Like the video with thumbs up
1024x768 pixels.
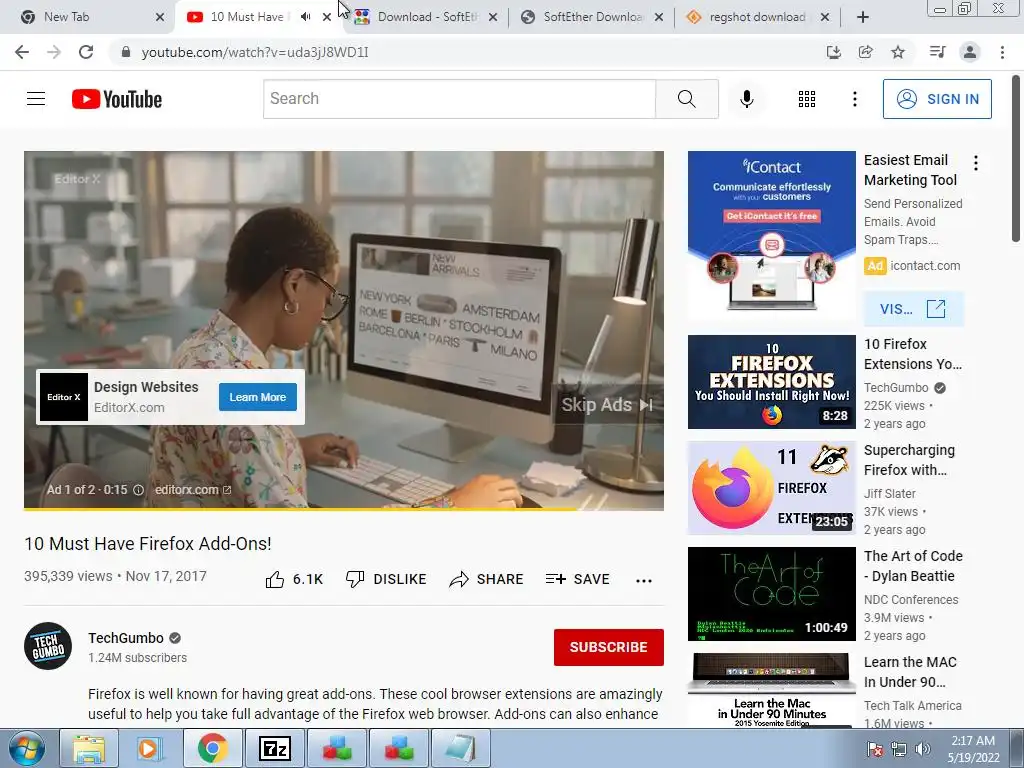[x=294, y=579]
